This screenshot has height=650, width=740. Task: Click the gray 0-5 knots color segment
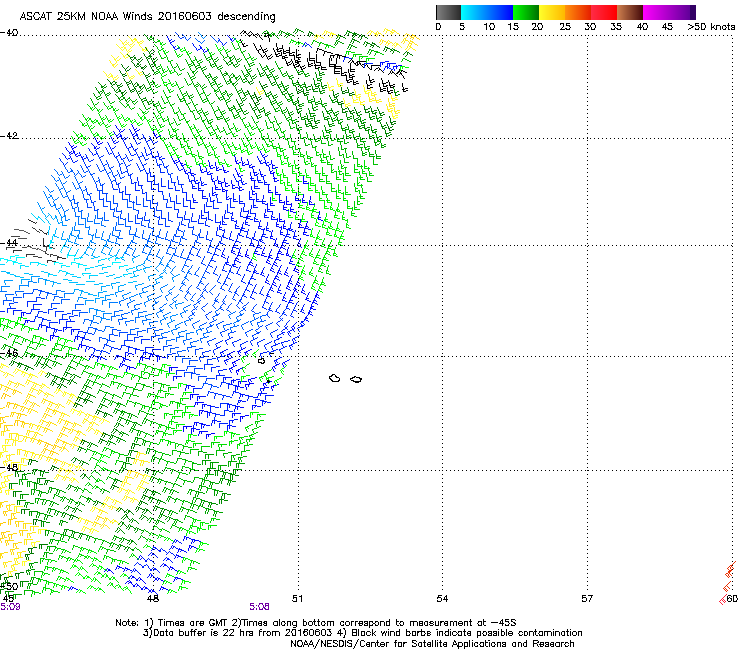pos(448,12)
